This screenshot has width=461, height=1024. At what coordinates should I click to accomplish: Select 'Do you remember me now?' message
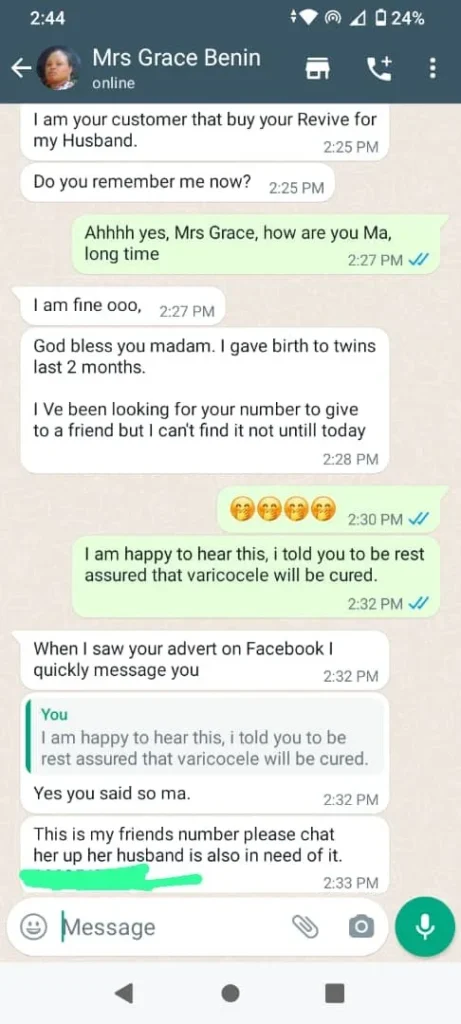point(178,184)
